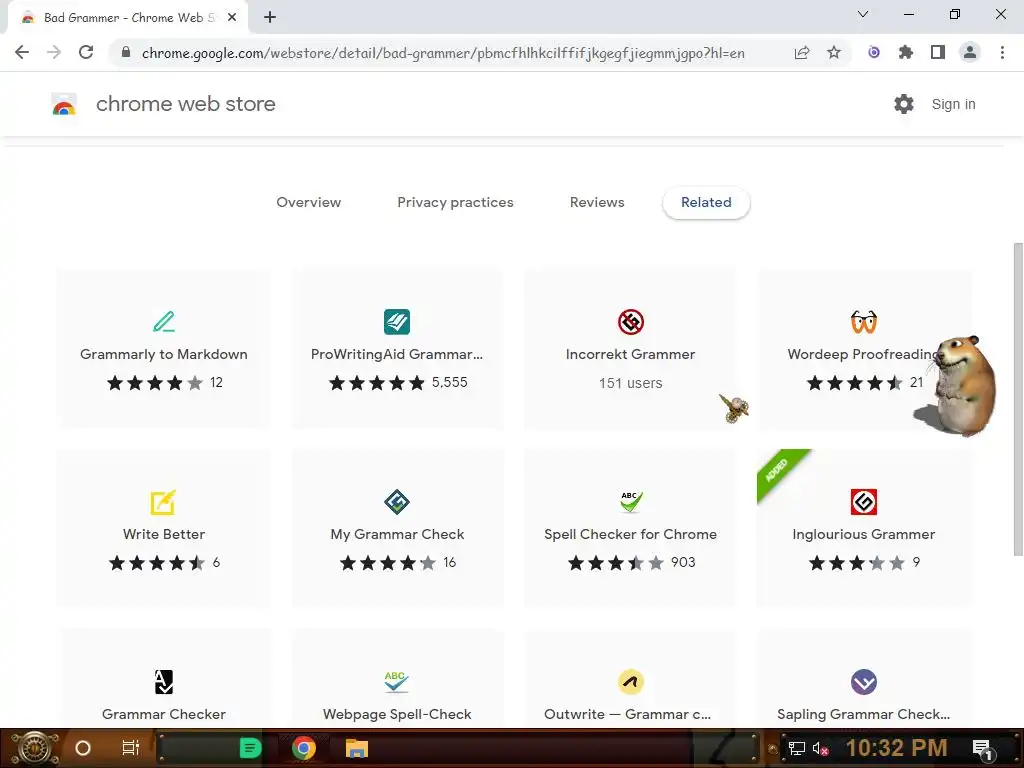Click the Wordeep Proofreading glasses icon

(x=863, y=321)
